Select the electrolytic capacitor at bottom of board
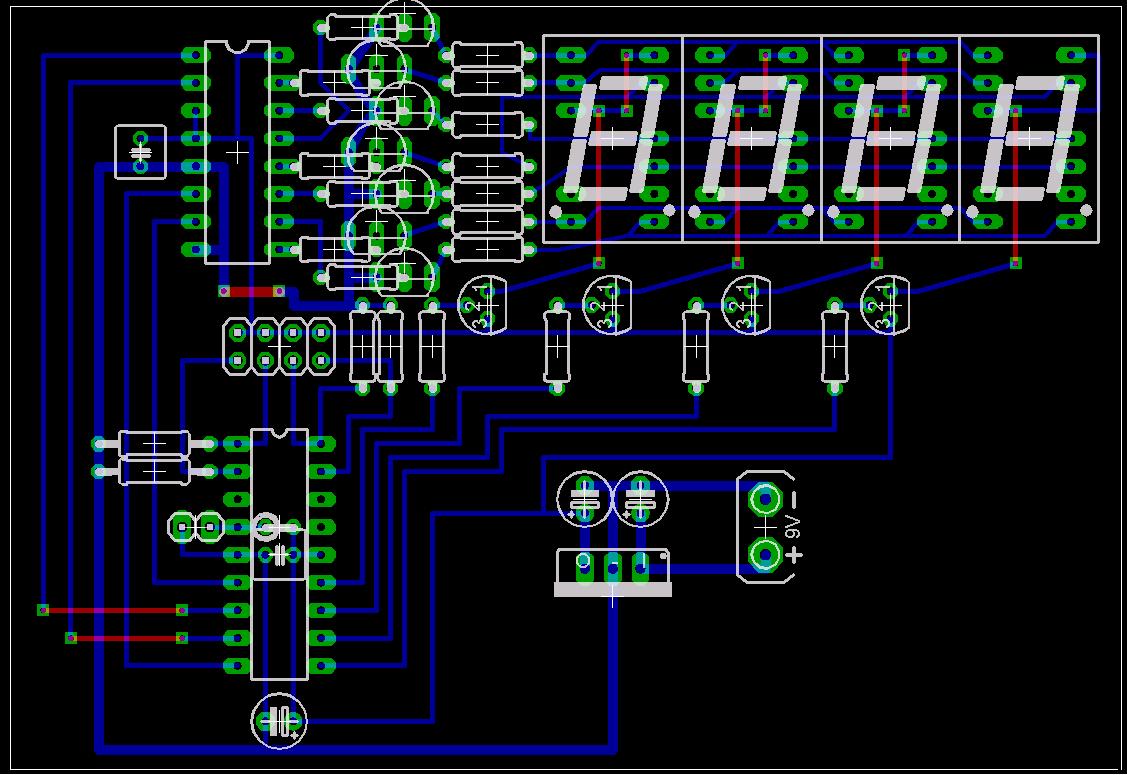This screenshot has width=1127, height=775. click(x=279, y=720)
